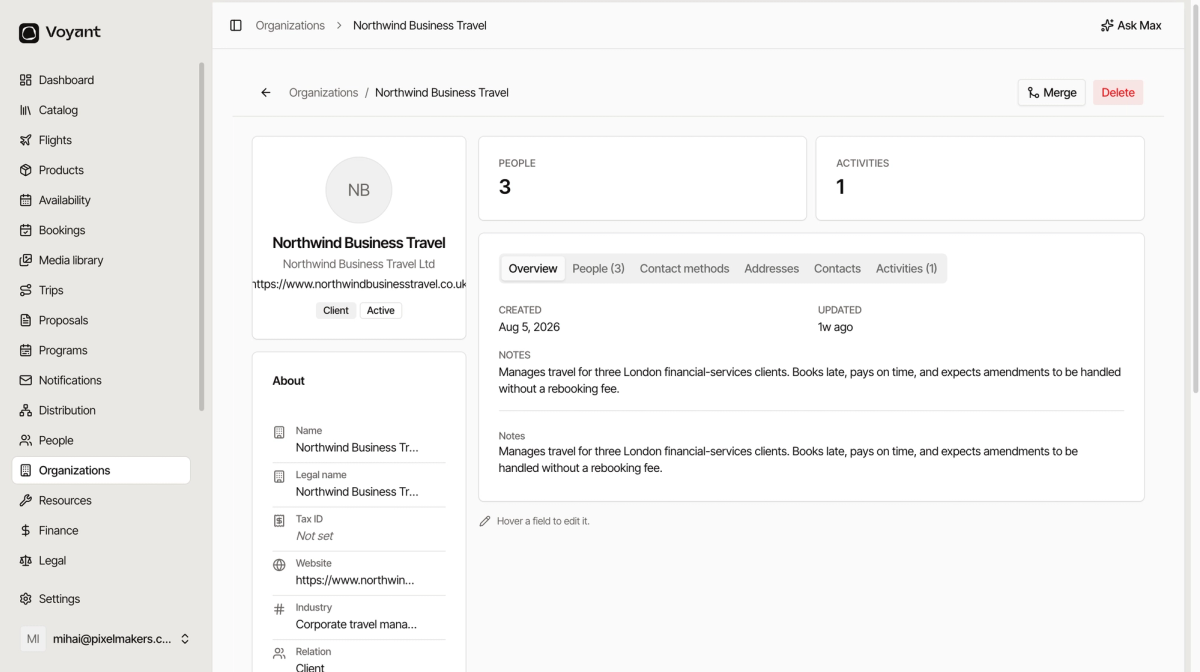Open the Addresses tab
Viewport: 1200px width, 672px height.
point(771,268)
